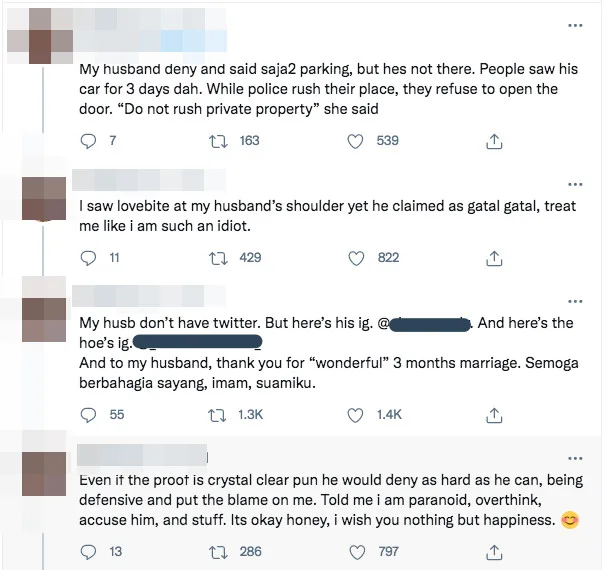Reply to the lovebite tweet with 11 replies
602x570 pixels.
pyautogui.click(x=87, y=258)
